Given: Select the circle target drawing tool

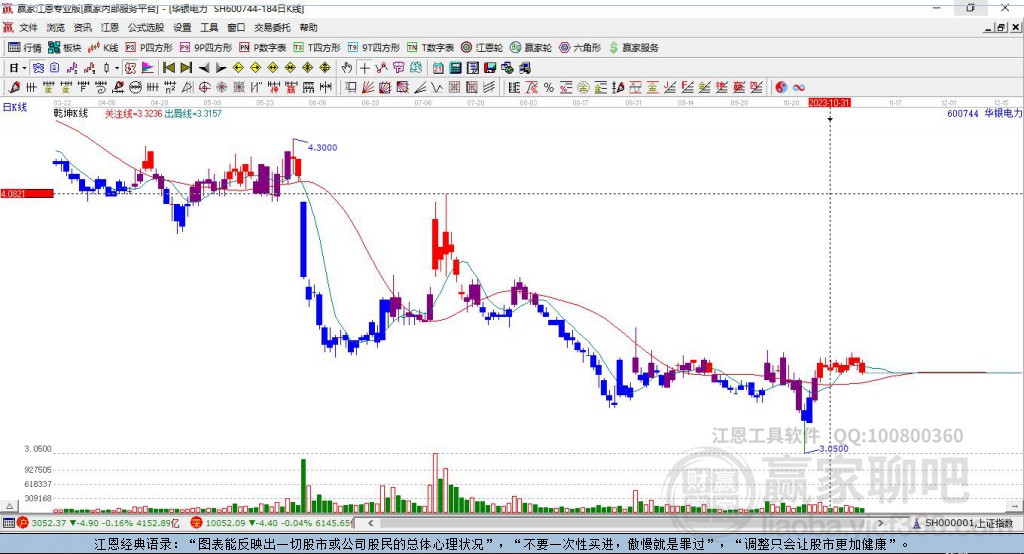Looking at the screenshot, I should coord(204,88).
